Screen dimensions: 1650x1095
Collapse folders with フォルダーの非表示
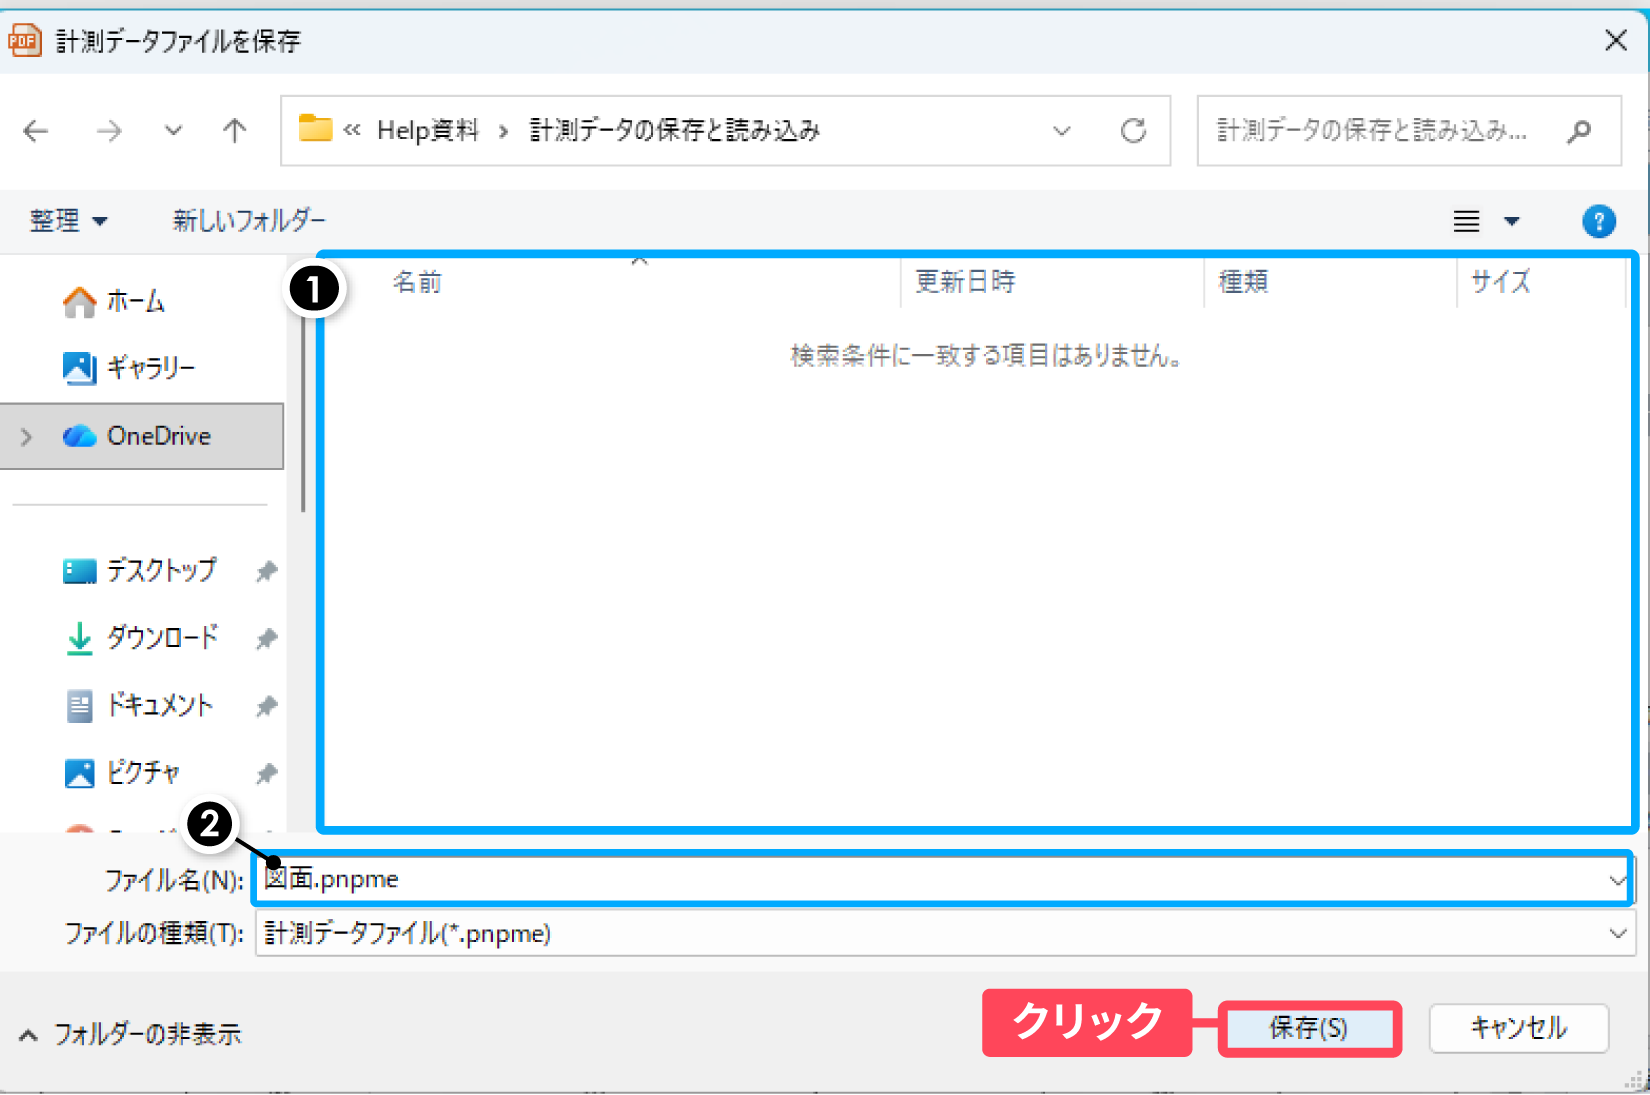coord(130,1034)
